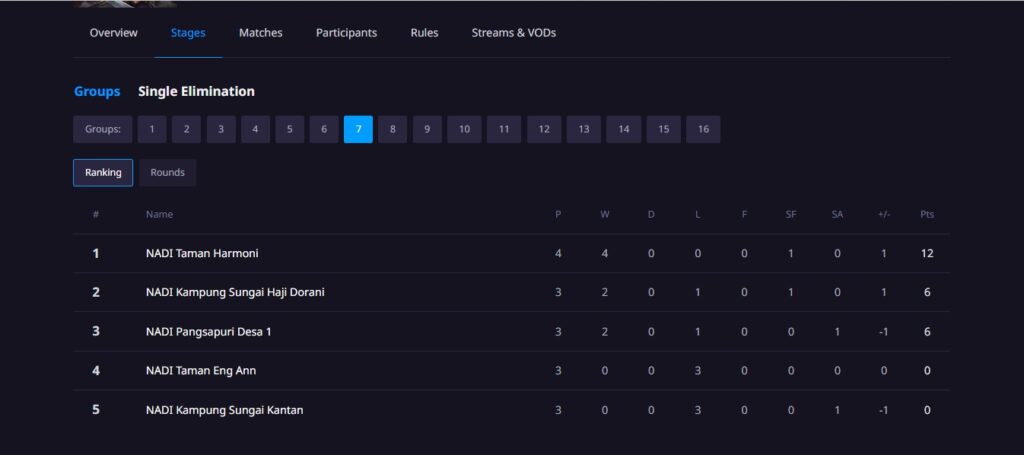Click the Pts column header
Viewport: 1024px width, 455px height.
927,215
